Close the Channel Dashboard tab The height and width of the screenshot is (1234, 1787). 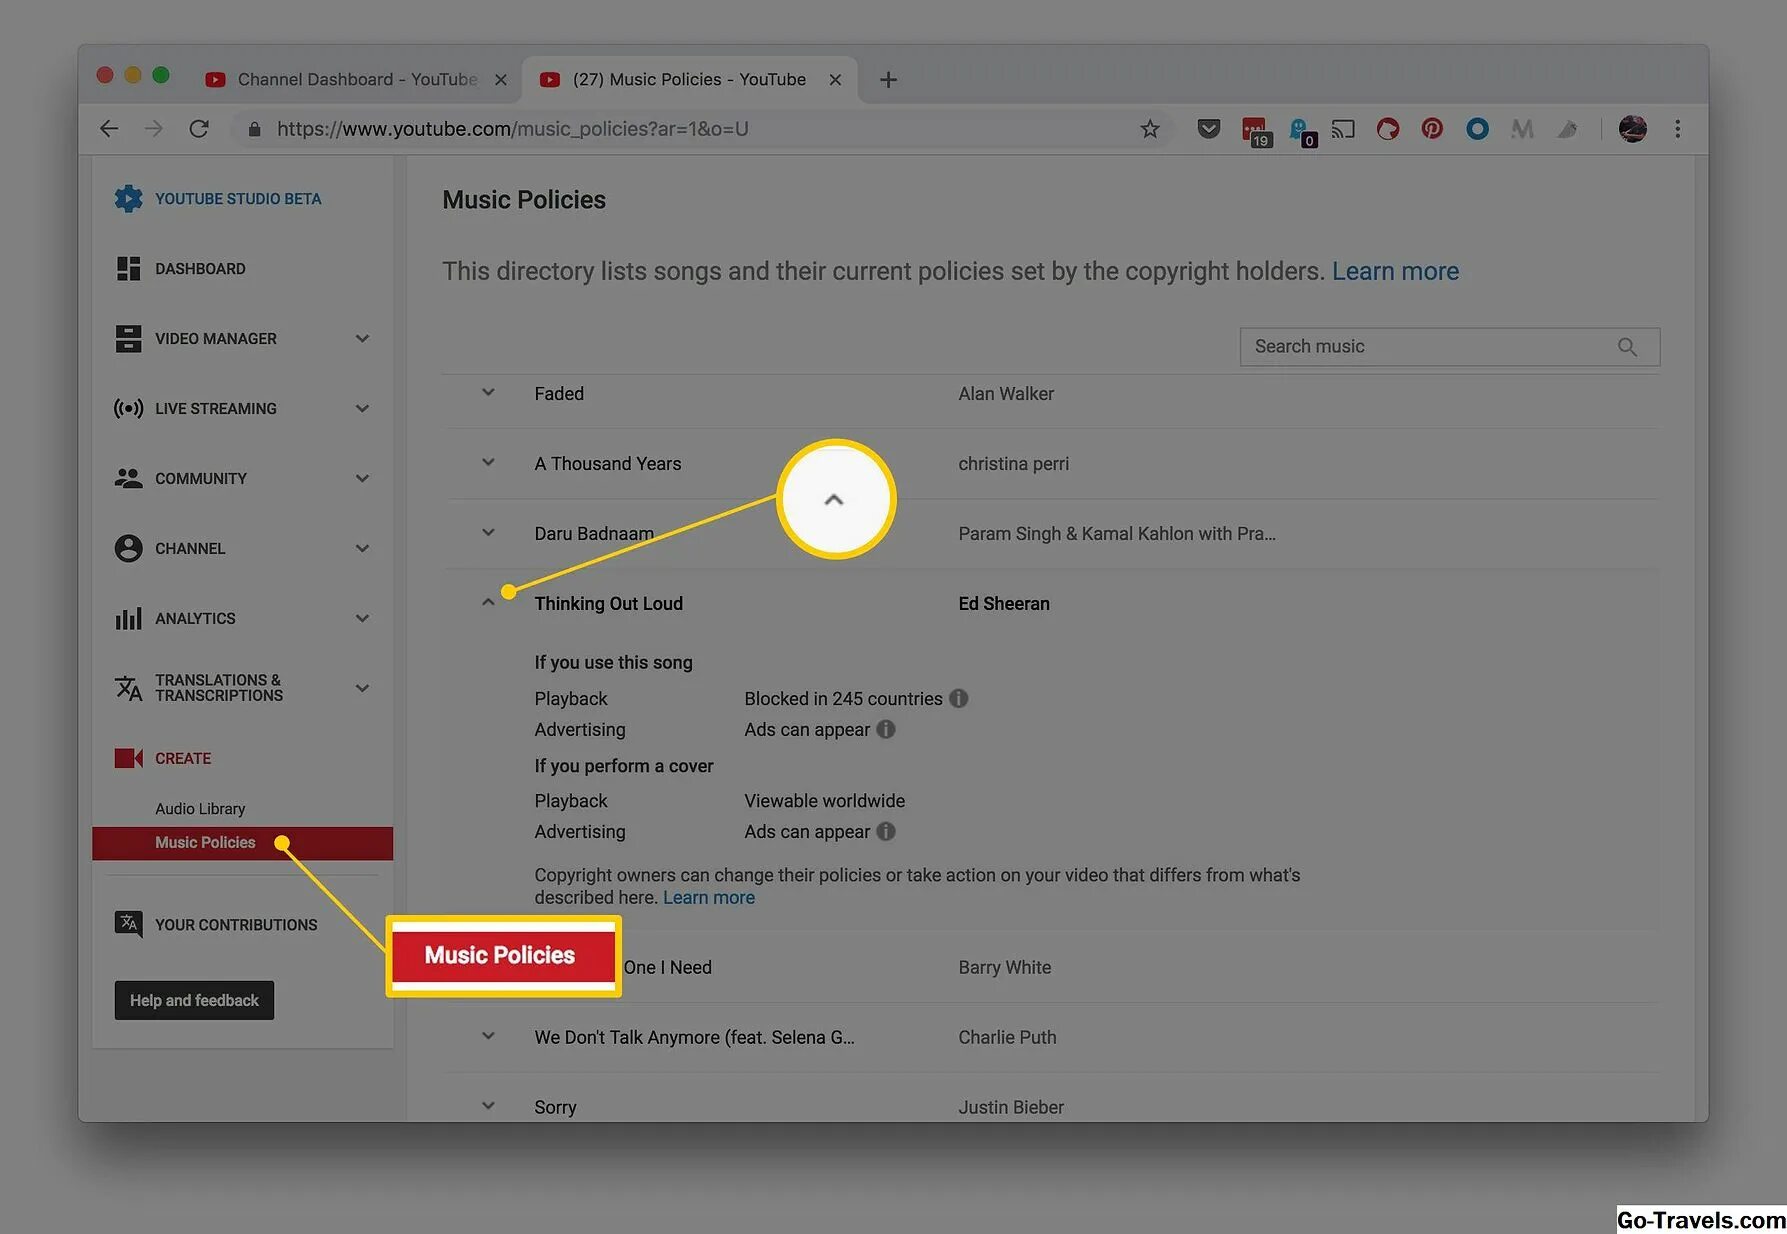point(501,79)
